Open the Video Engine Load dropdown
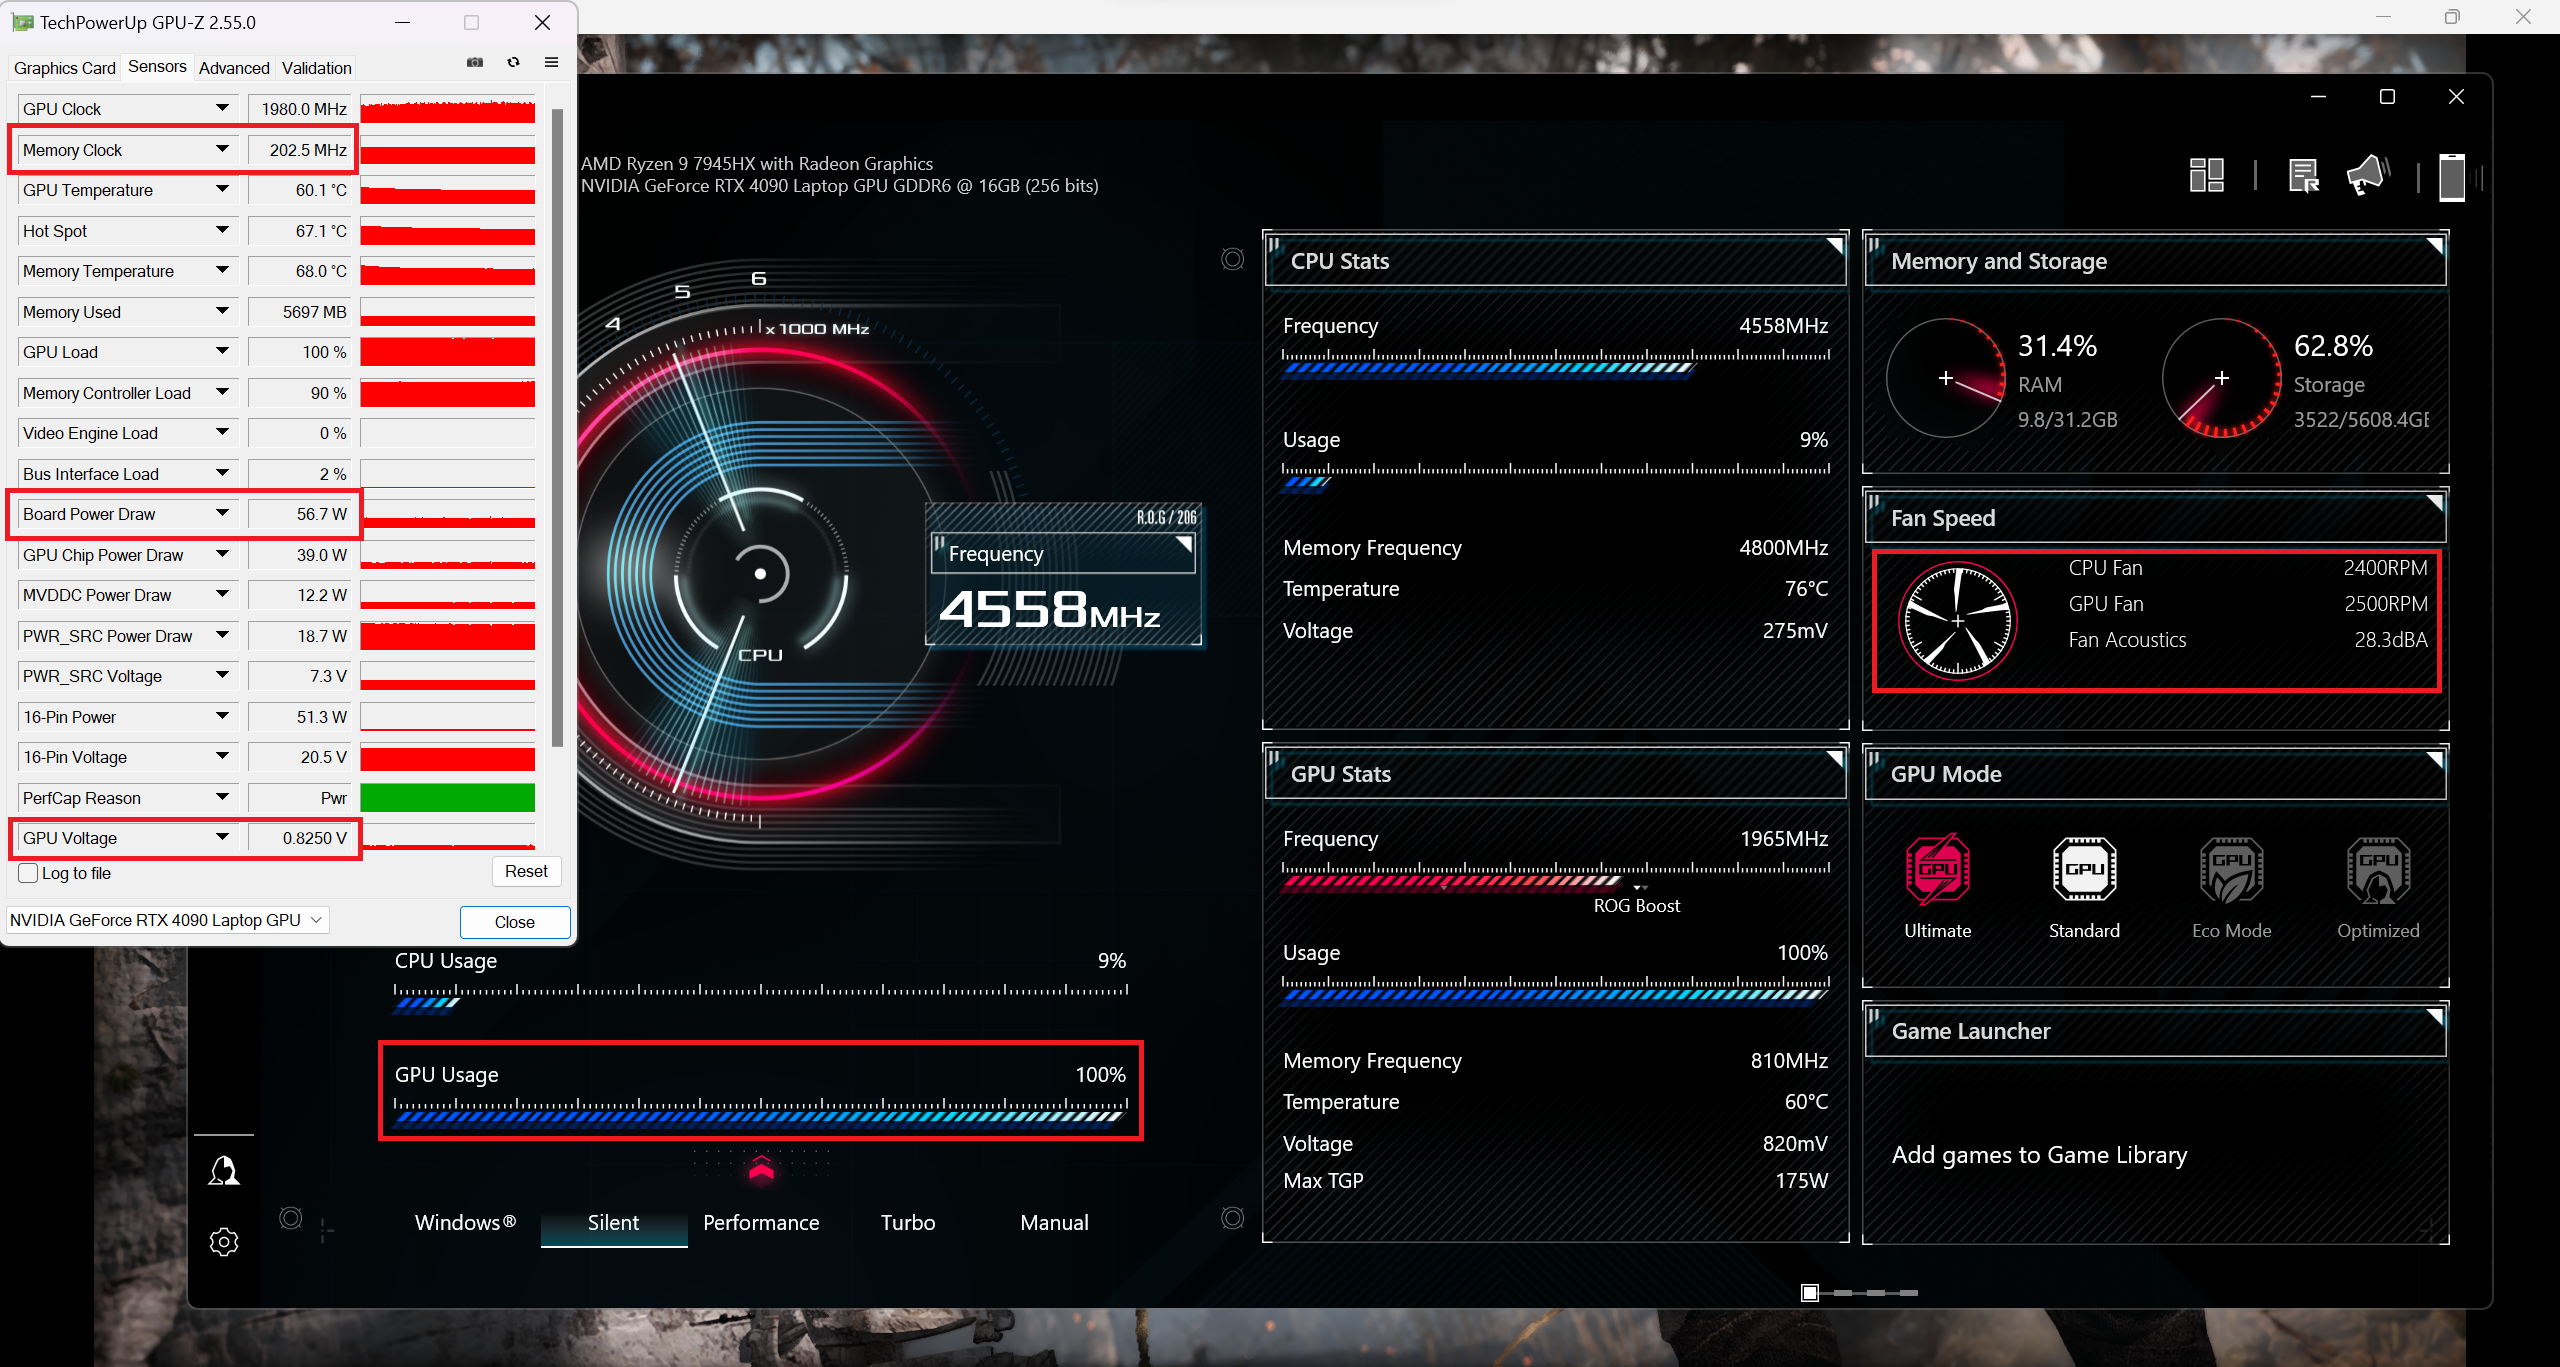Screen dimensions: 2560x1367 point(222,432)
